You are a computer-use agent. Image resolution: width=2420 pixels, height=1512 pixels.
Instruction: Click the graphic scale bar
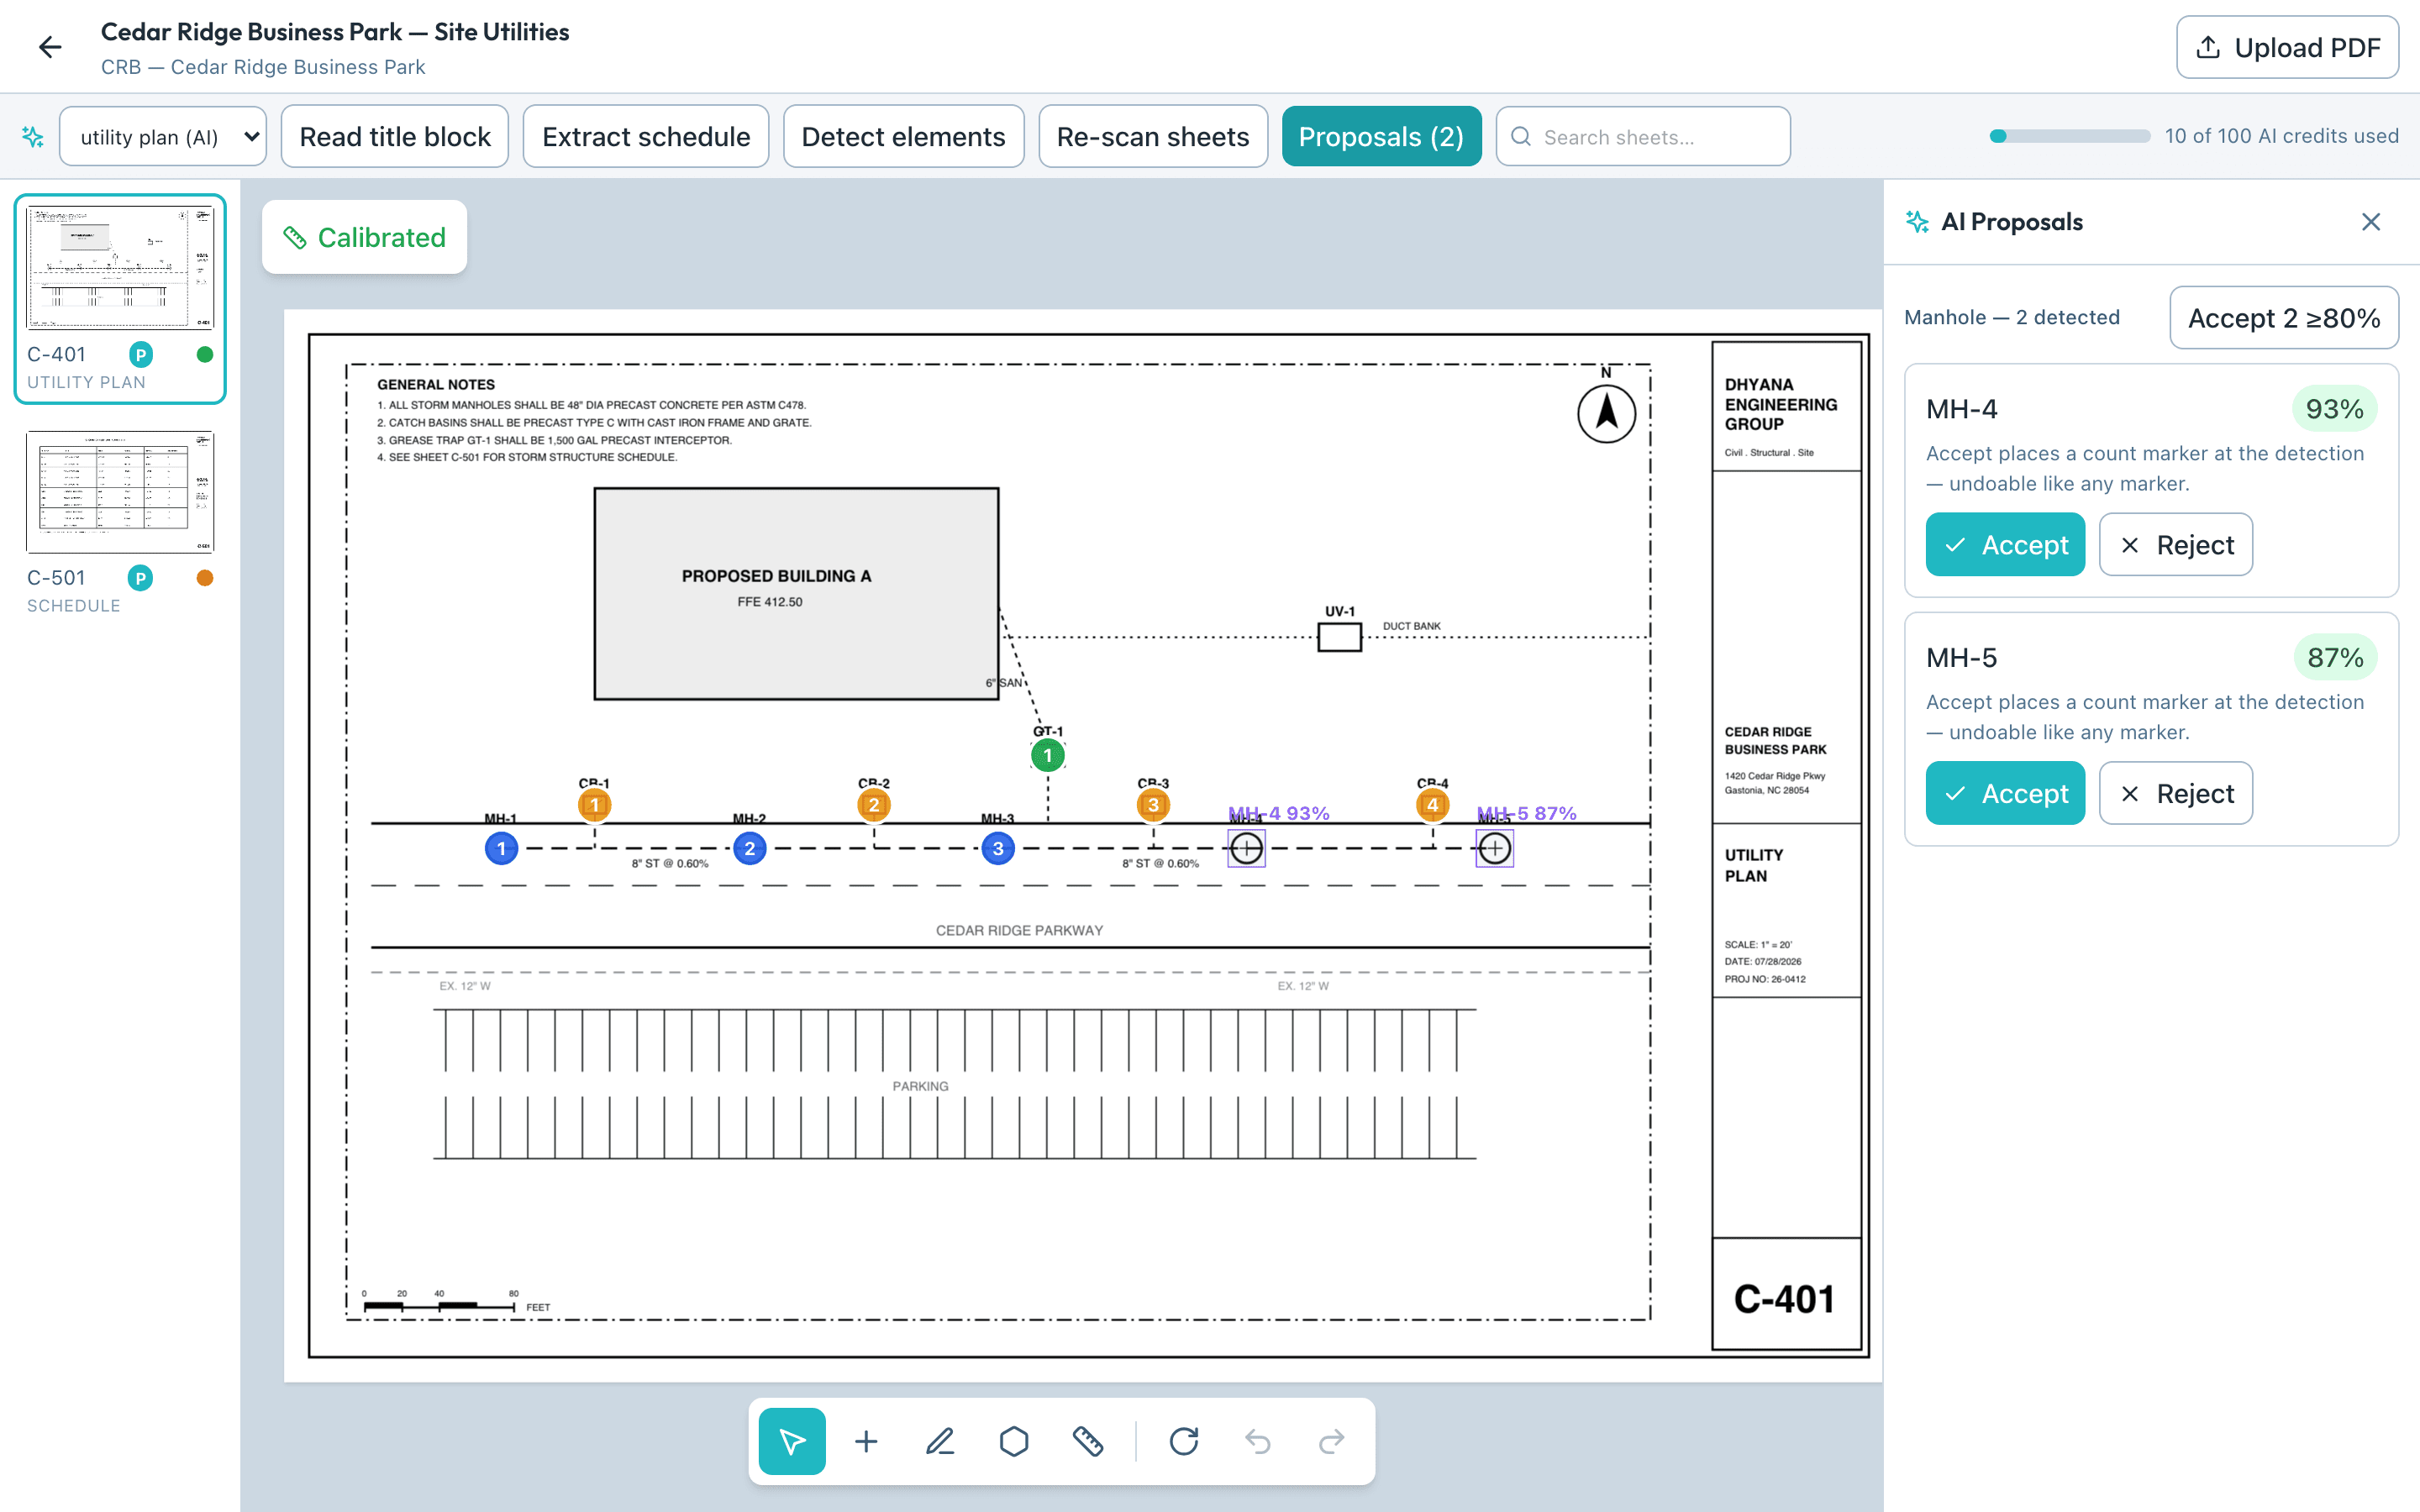tap(439, 1305)
